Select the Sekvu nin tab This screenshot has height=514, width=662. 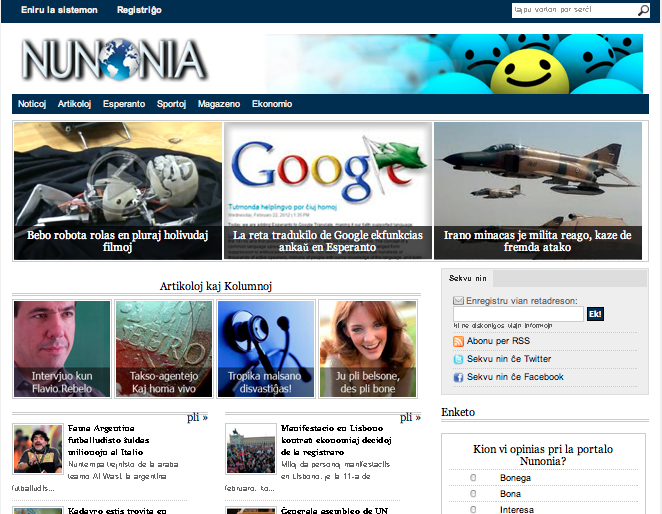(x=467, y=278)
